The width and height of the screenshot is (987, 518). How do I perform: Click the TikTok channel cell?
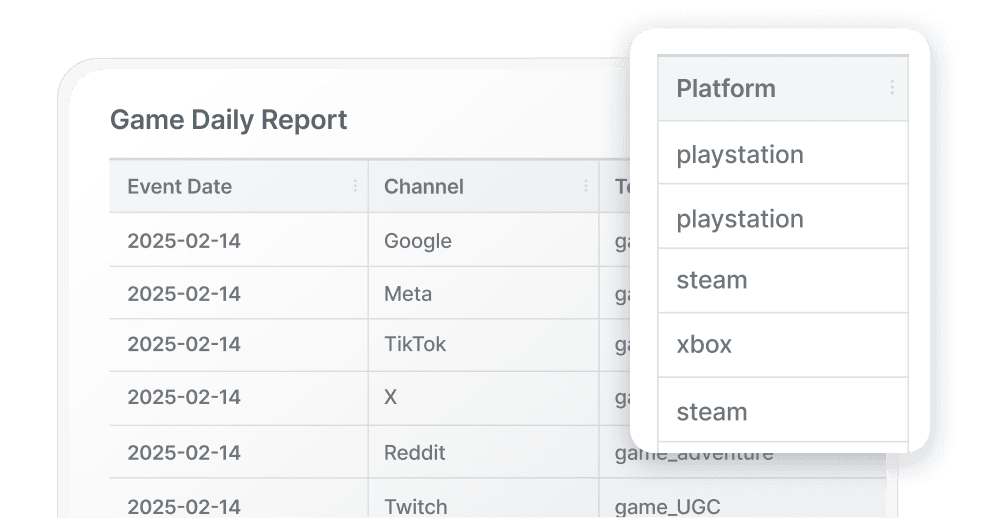point(415,344)
